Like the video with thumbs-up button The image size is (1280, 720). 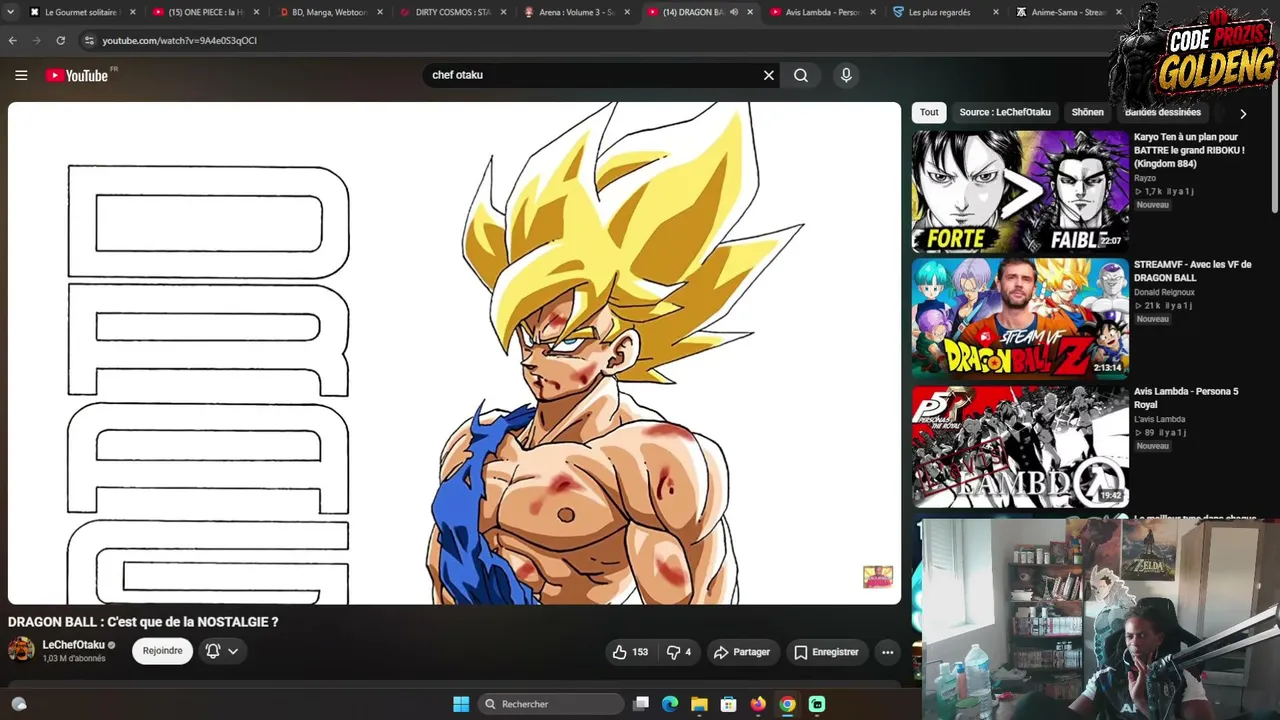point(632,652)
